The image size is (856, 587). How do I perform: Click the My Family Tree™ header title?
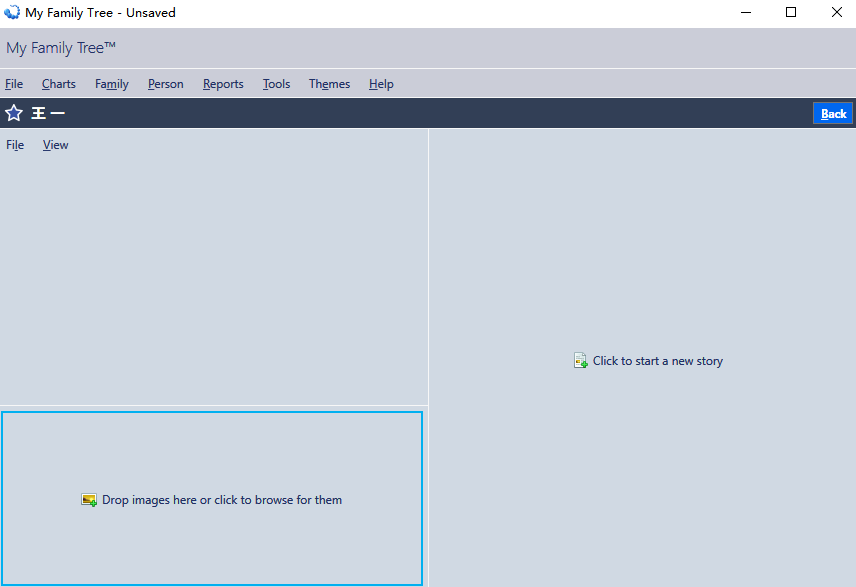61,48
